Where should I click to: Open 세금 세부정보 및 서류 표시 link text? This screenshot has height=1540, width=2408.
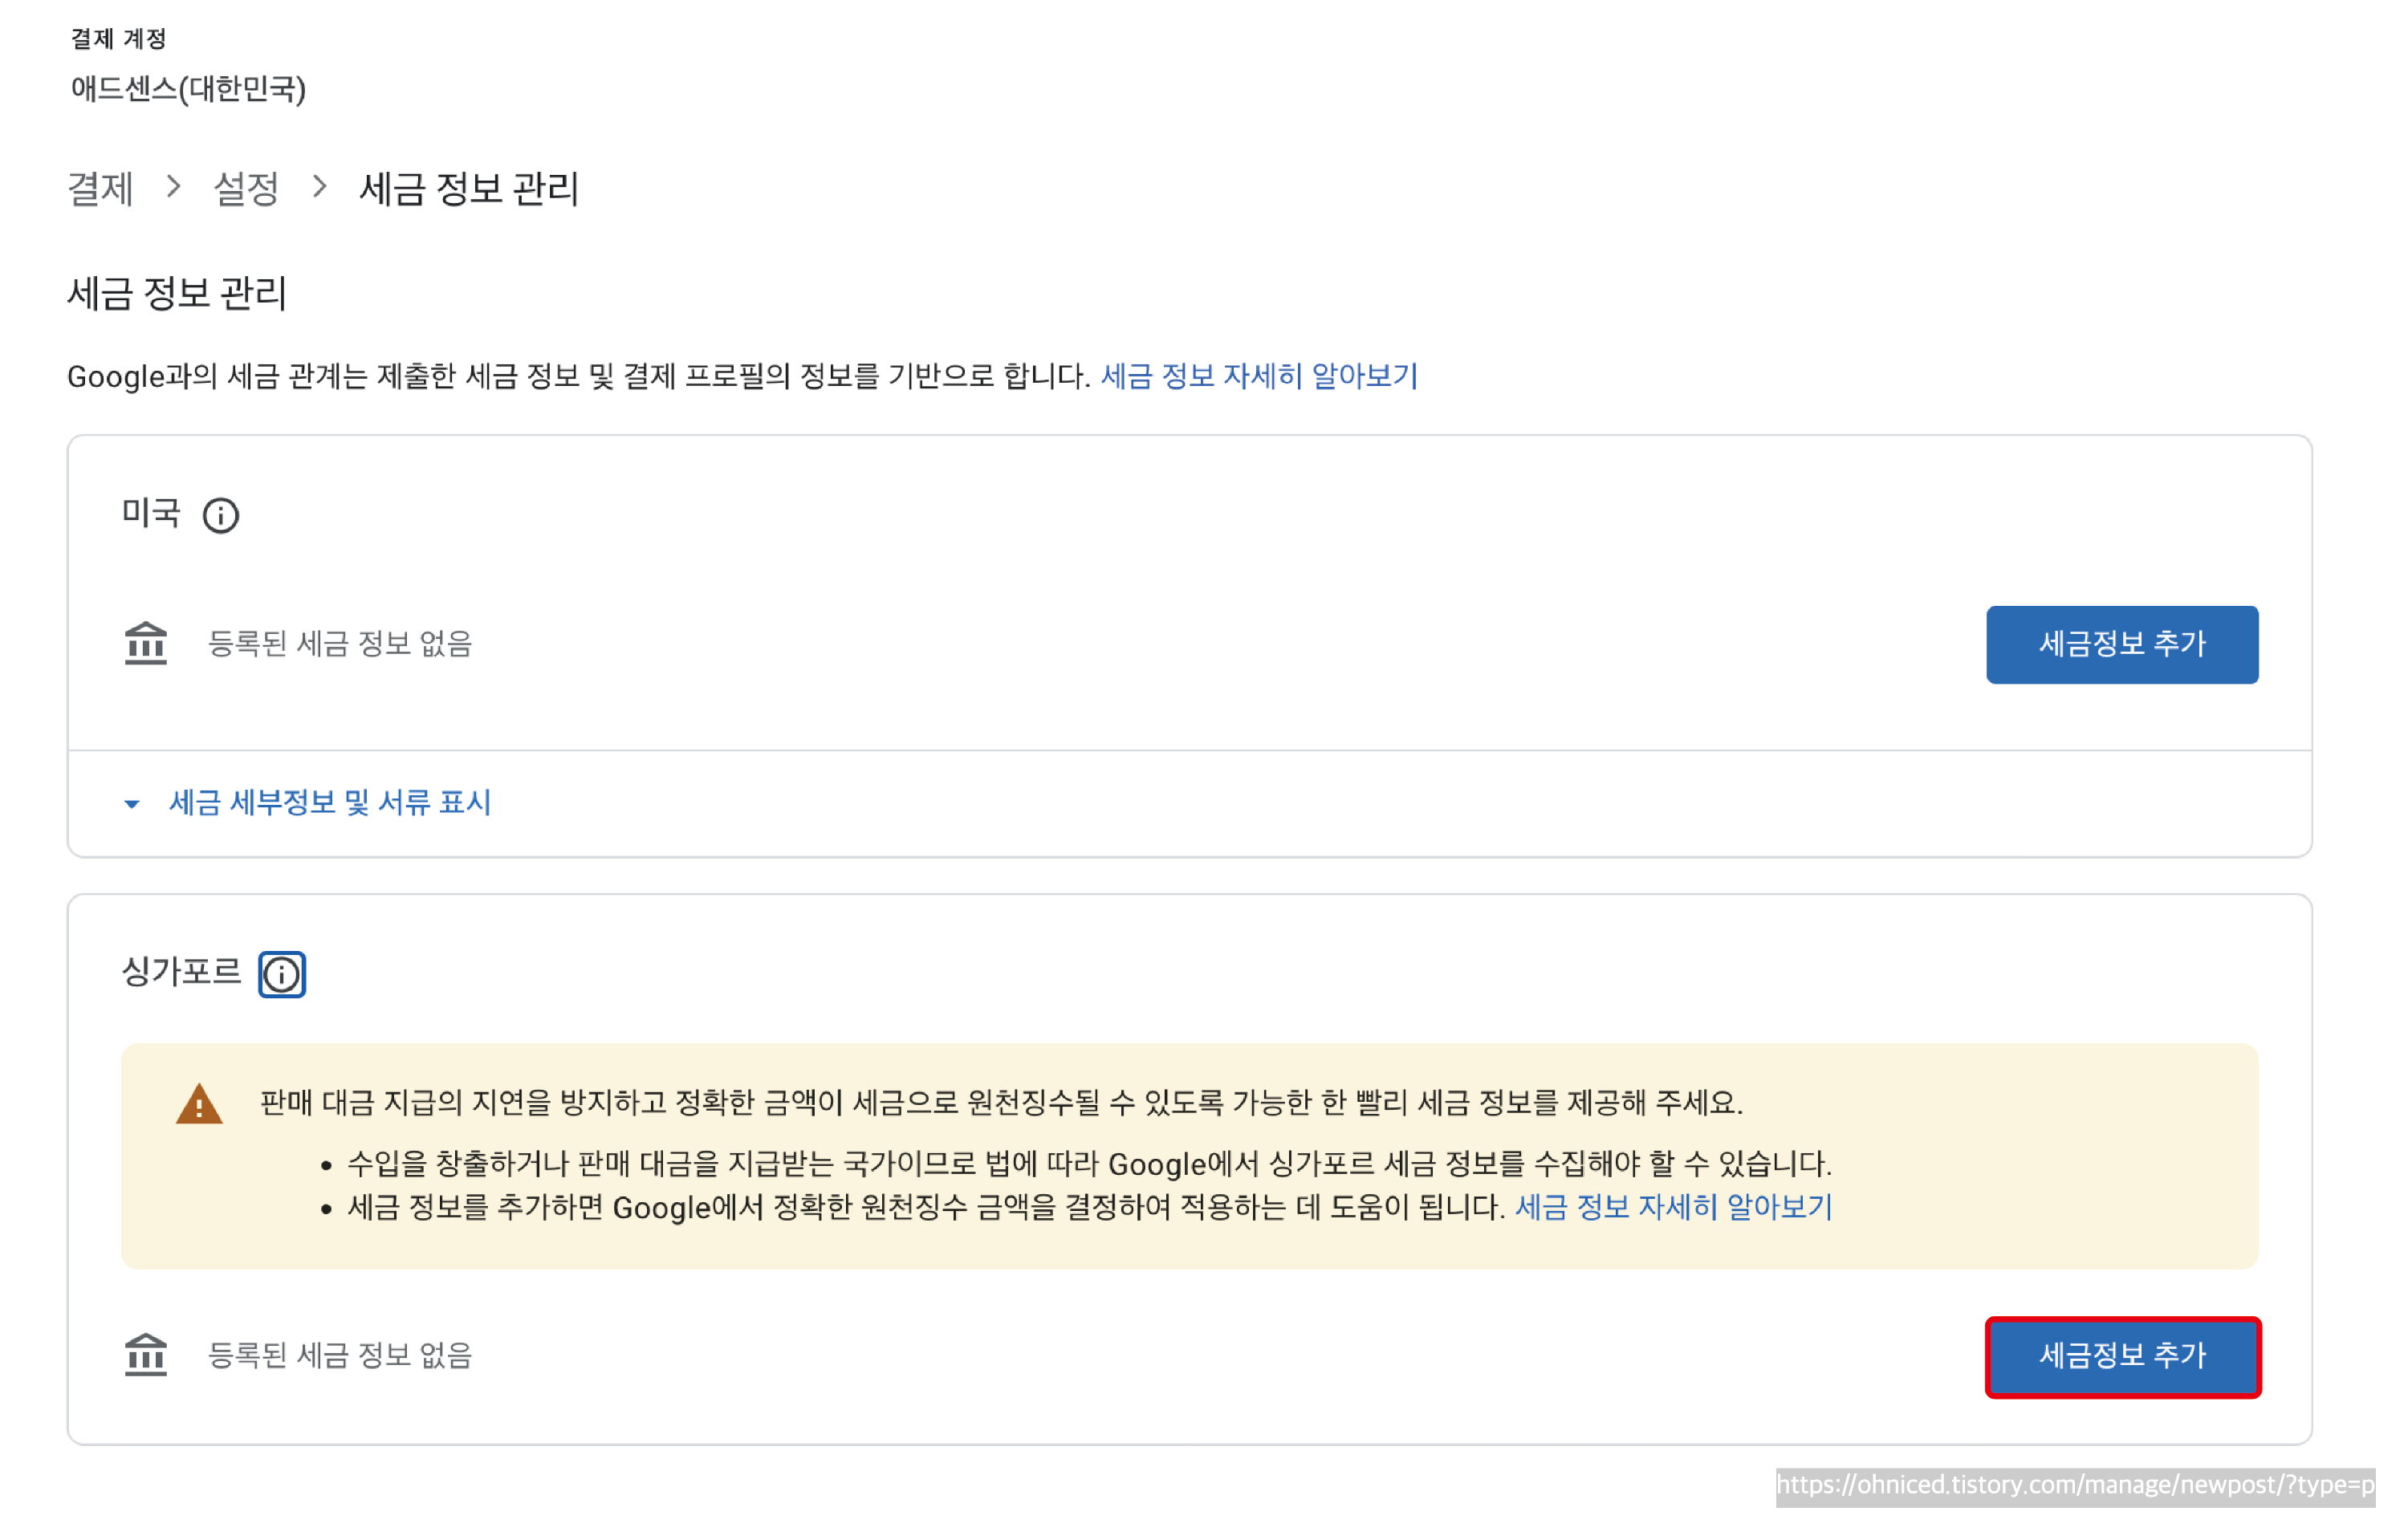(330, 802)
